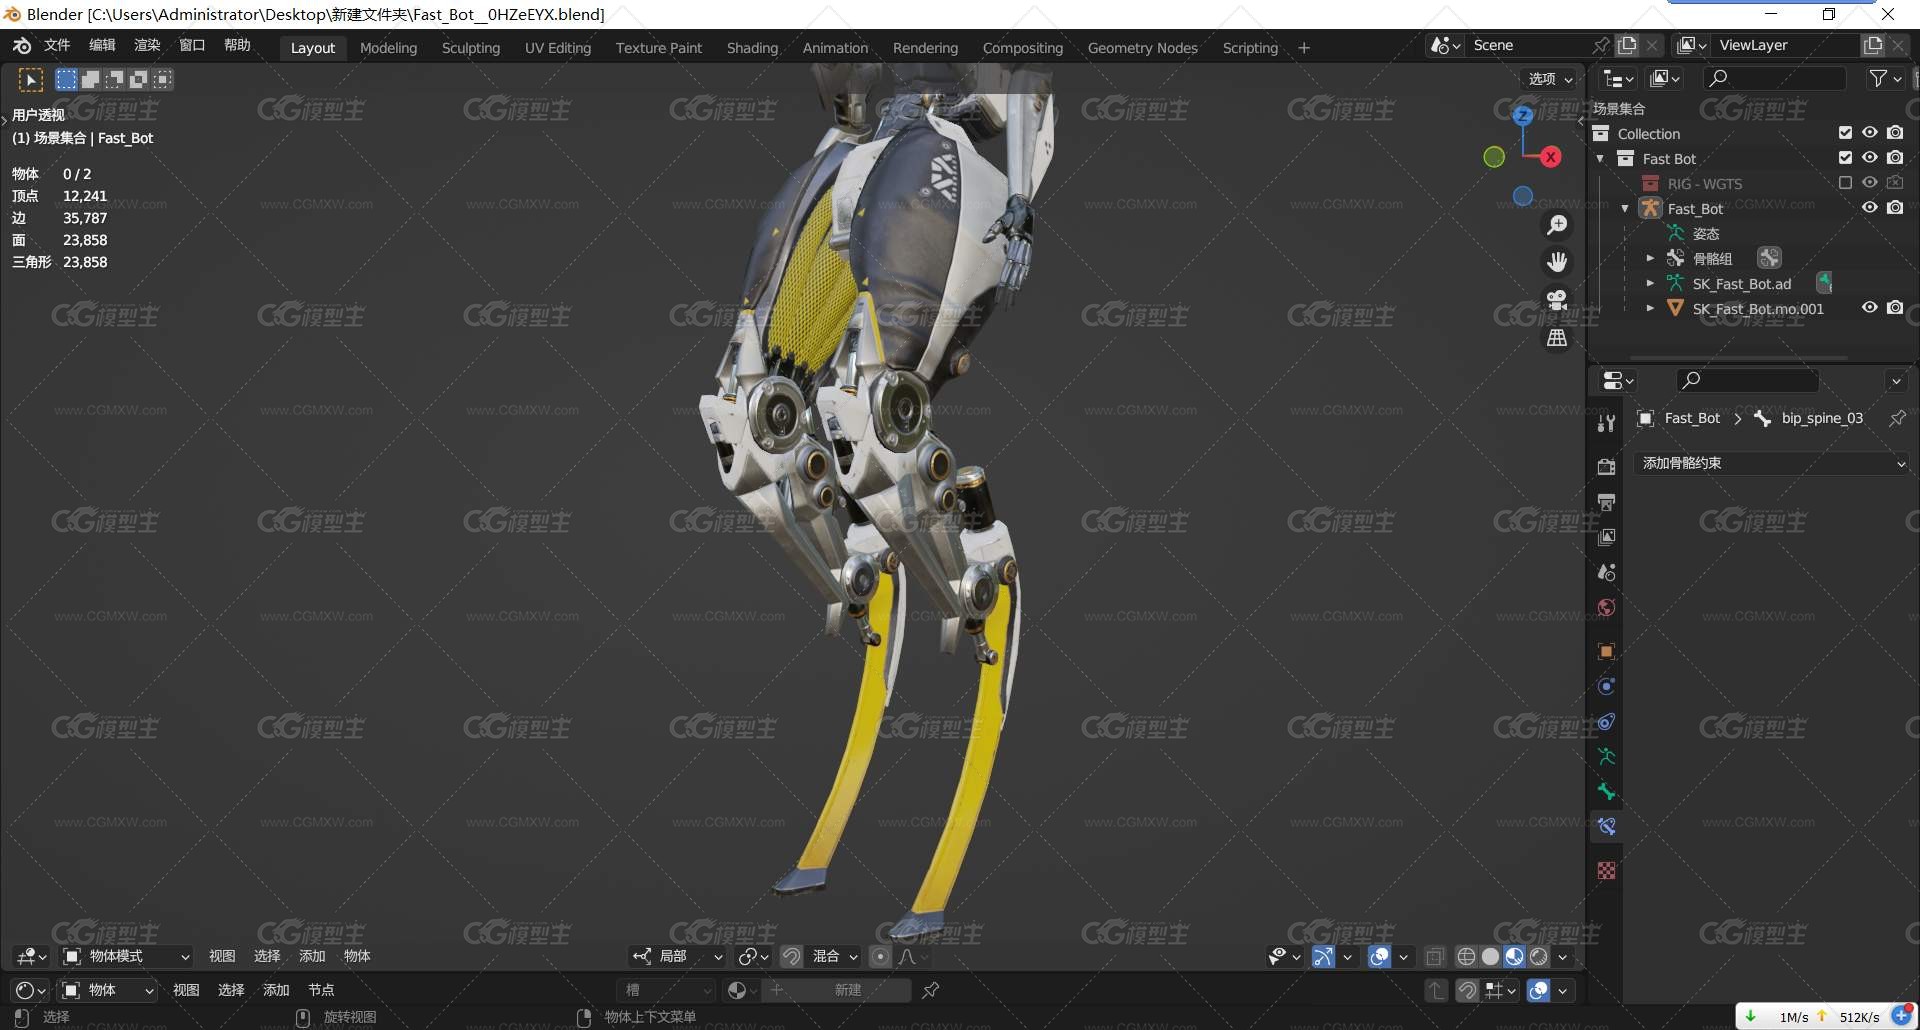Open the Scene properties tab
This screenshot has width=1920, height=1030.
[x=1606, y=572]
